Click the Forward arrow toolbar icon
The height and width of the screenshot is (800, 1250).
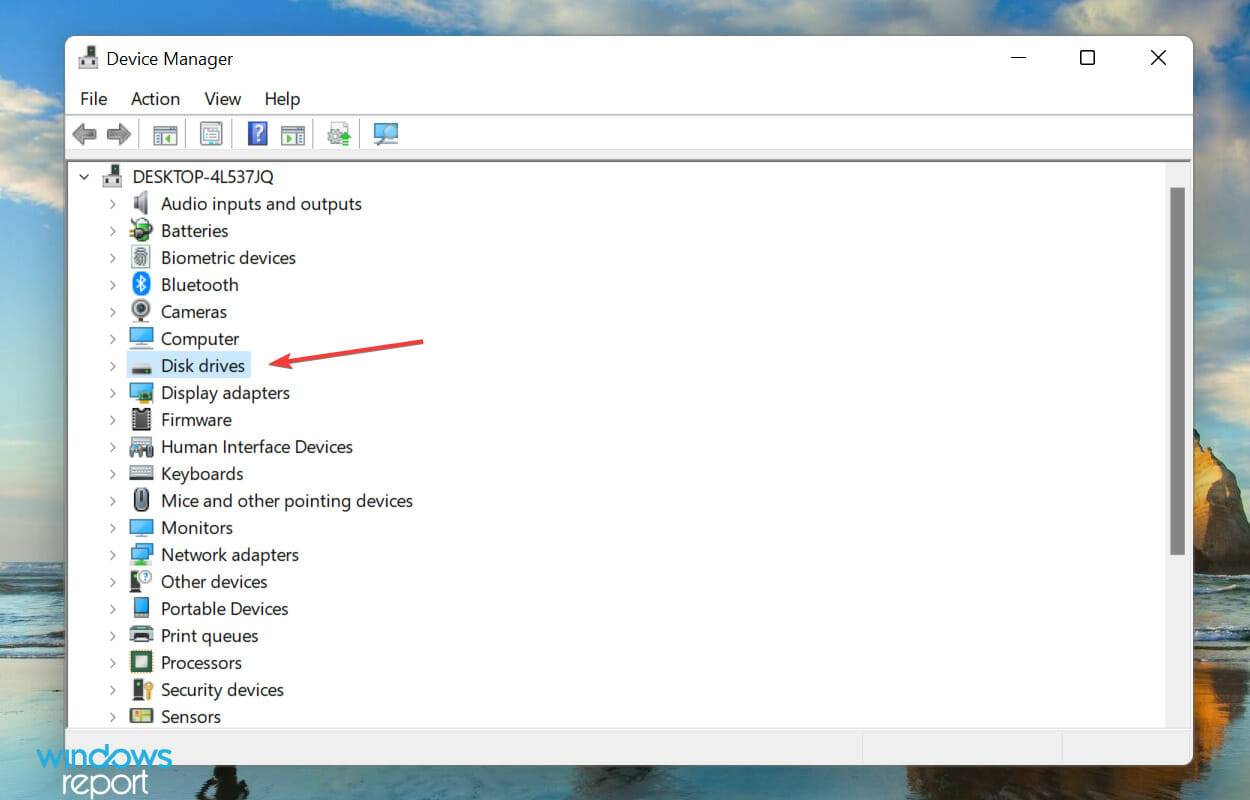click(119, 134)
